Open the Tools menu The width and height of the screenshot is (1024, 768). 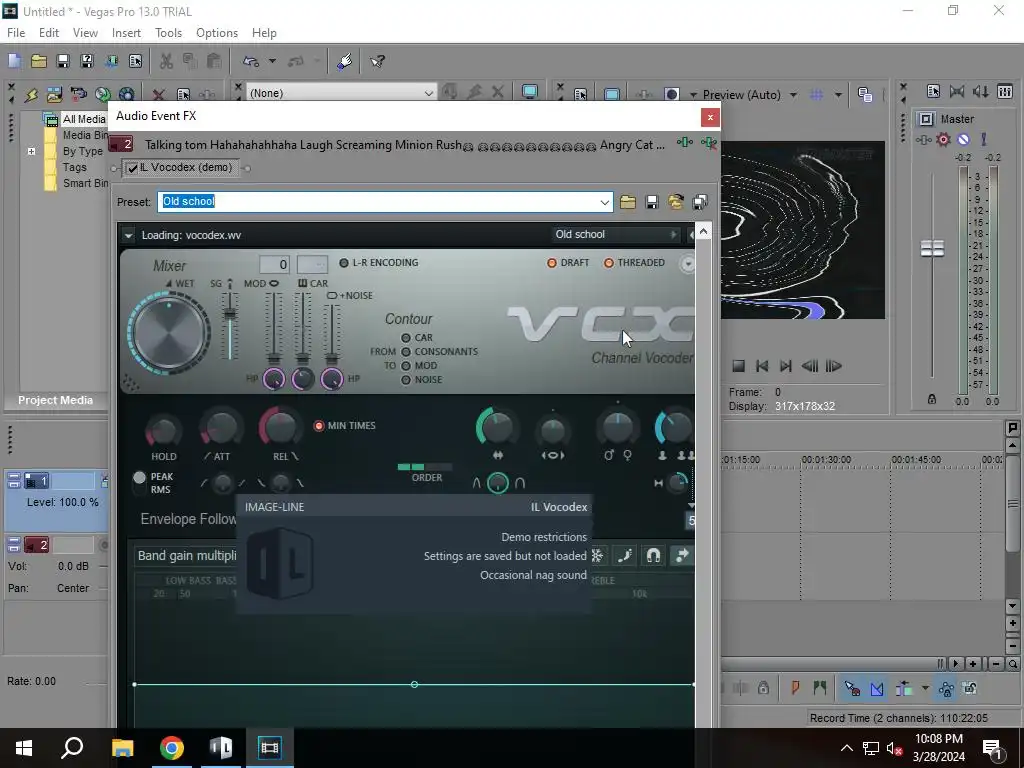[x=168, y=33]
